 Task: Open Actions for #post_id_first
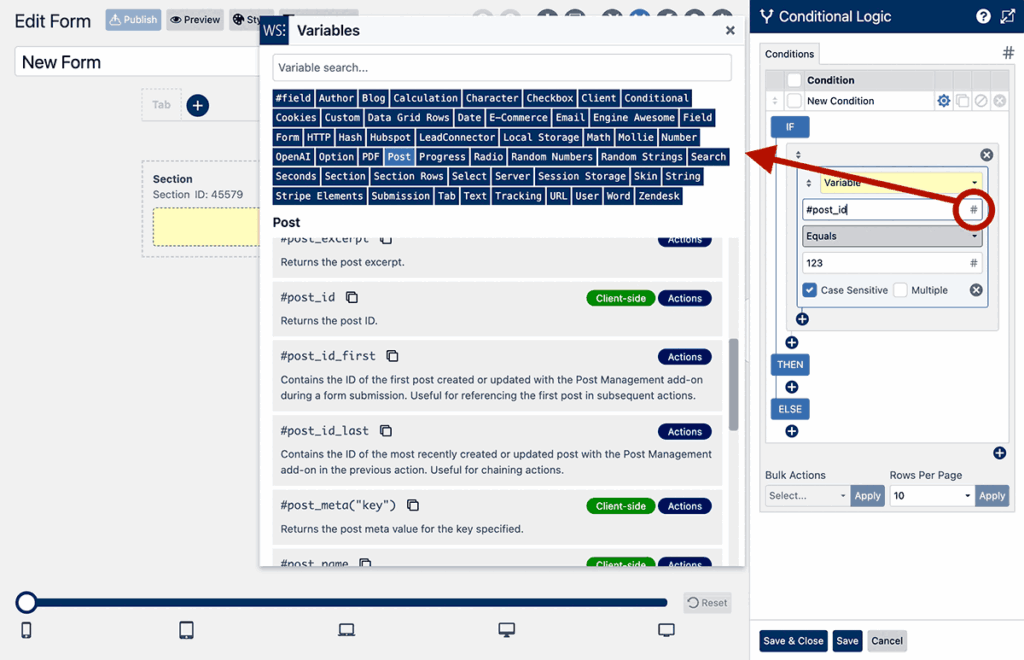684,357
